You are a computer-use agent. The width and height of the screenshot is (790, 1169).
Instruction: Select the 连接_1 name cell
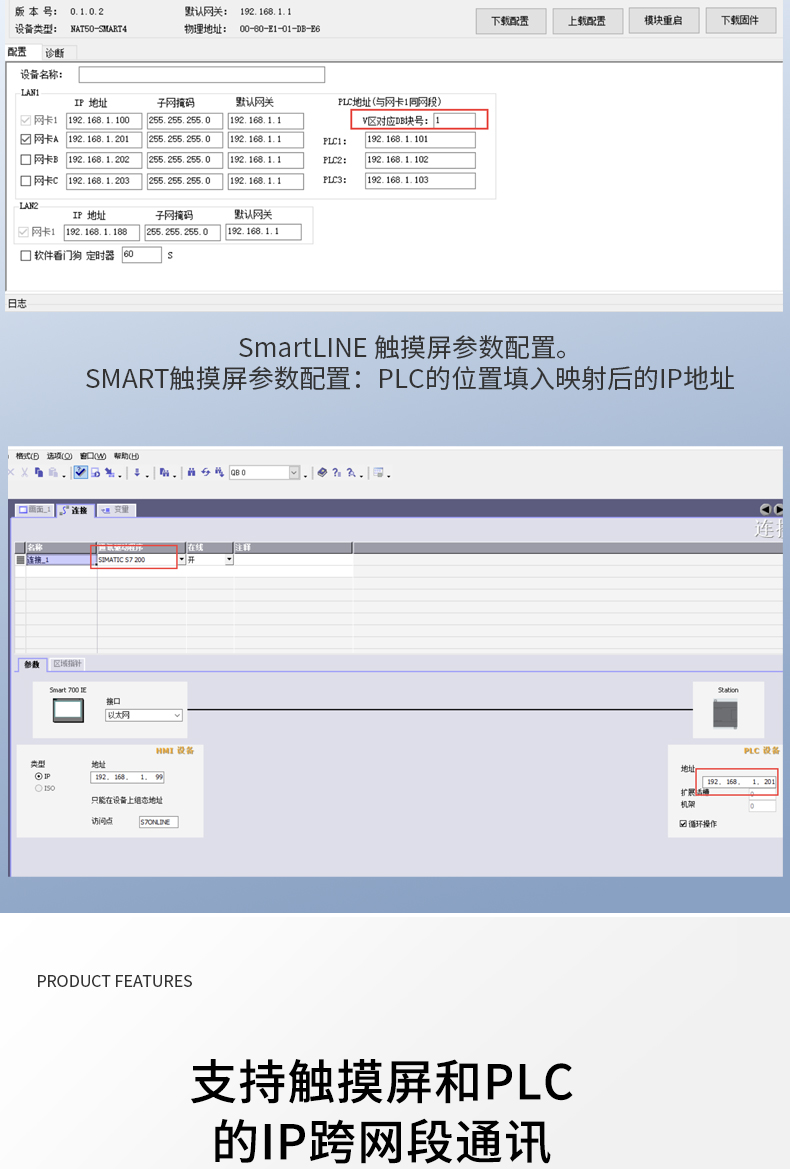pyautogui.click(x=61, y=559)
